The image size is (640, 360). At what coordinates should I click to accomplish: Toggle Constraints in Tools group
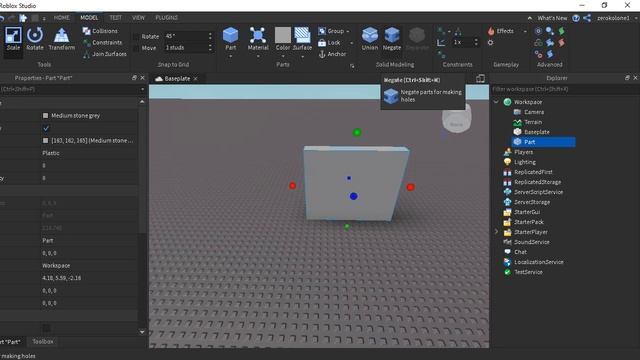coord(102,42)
